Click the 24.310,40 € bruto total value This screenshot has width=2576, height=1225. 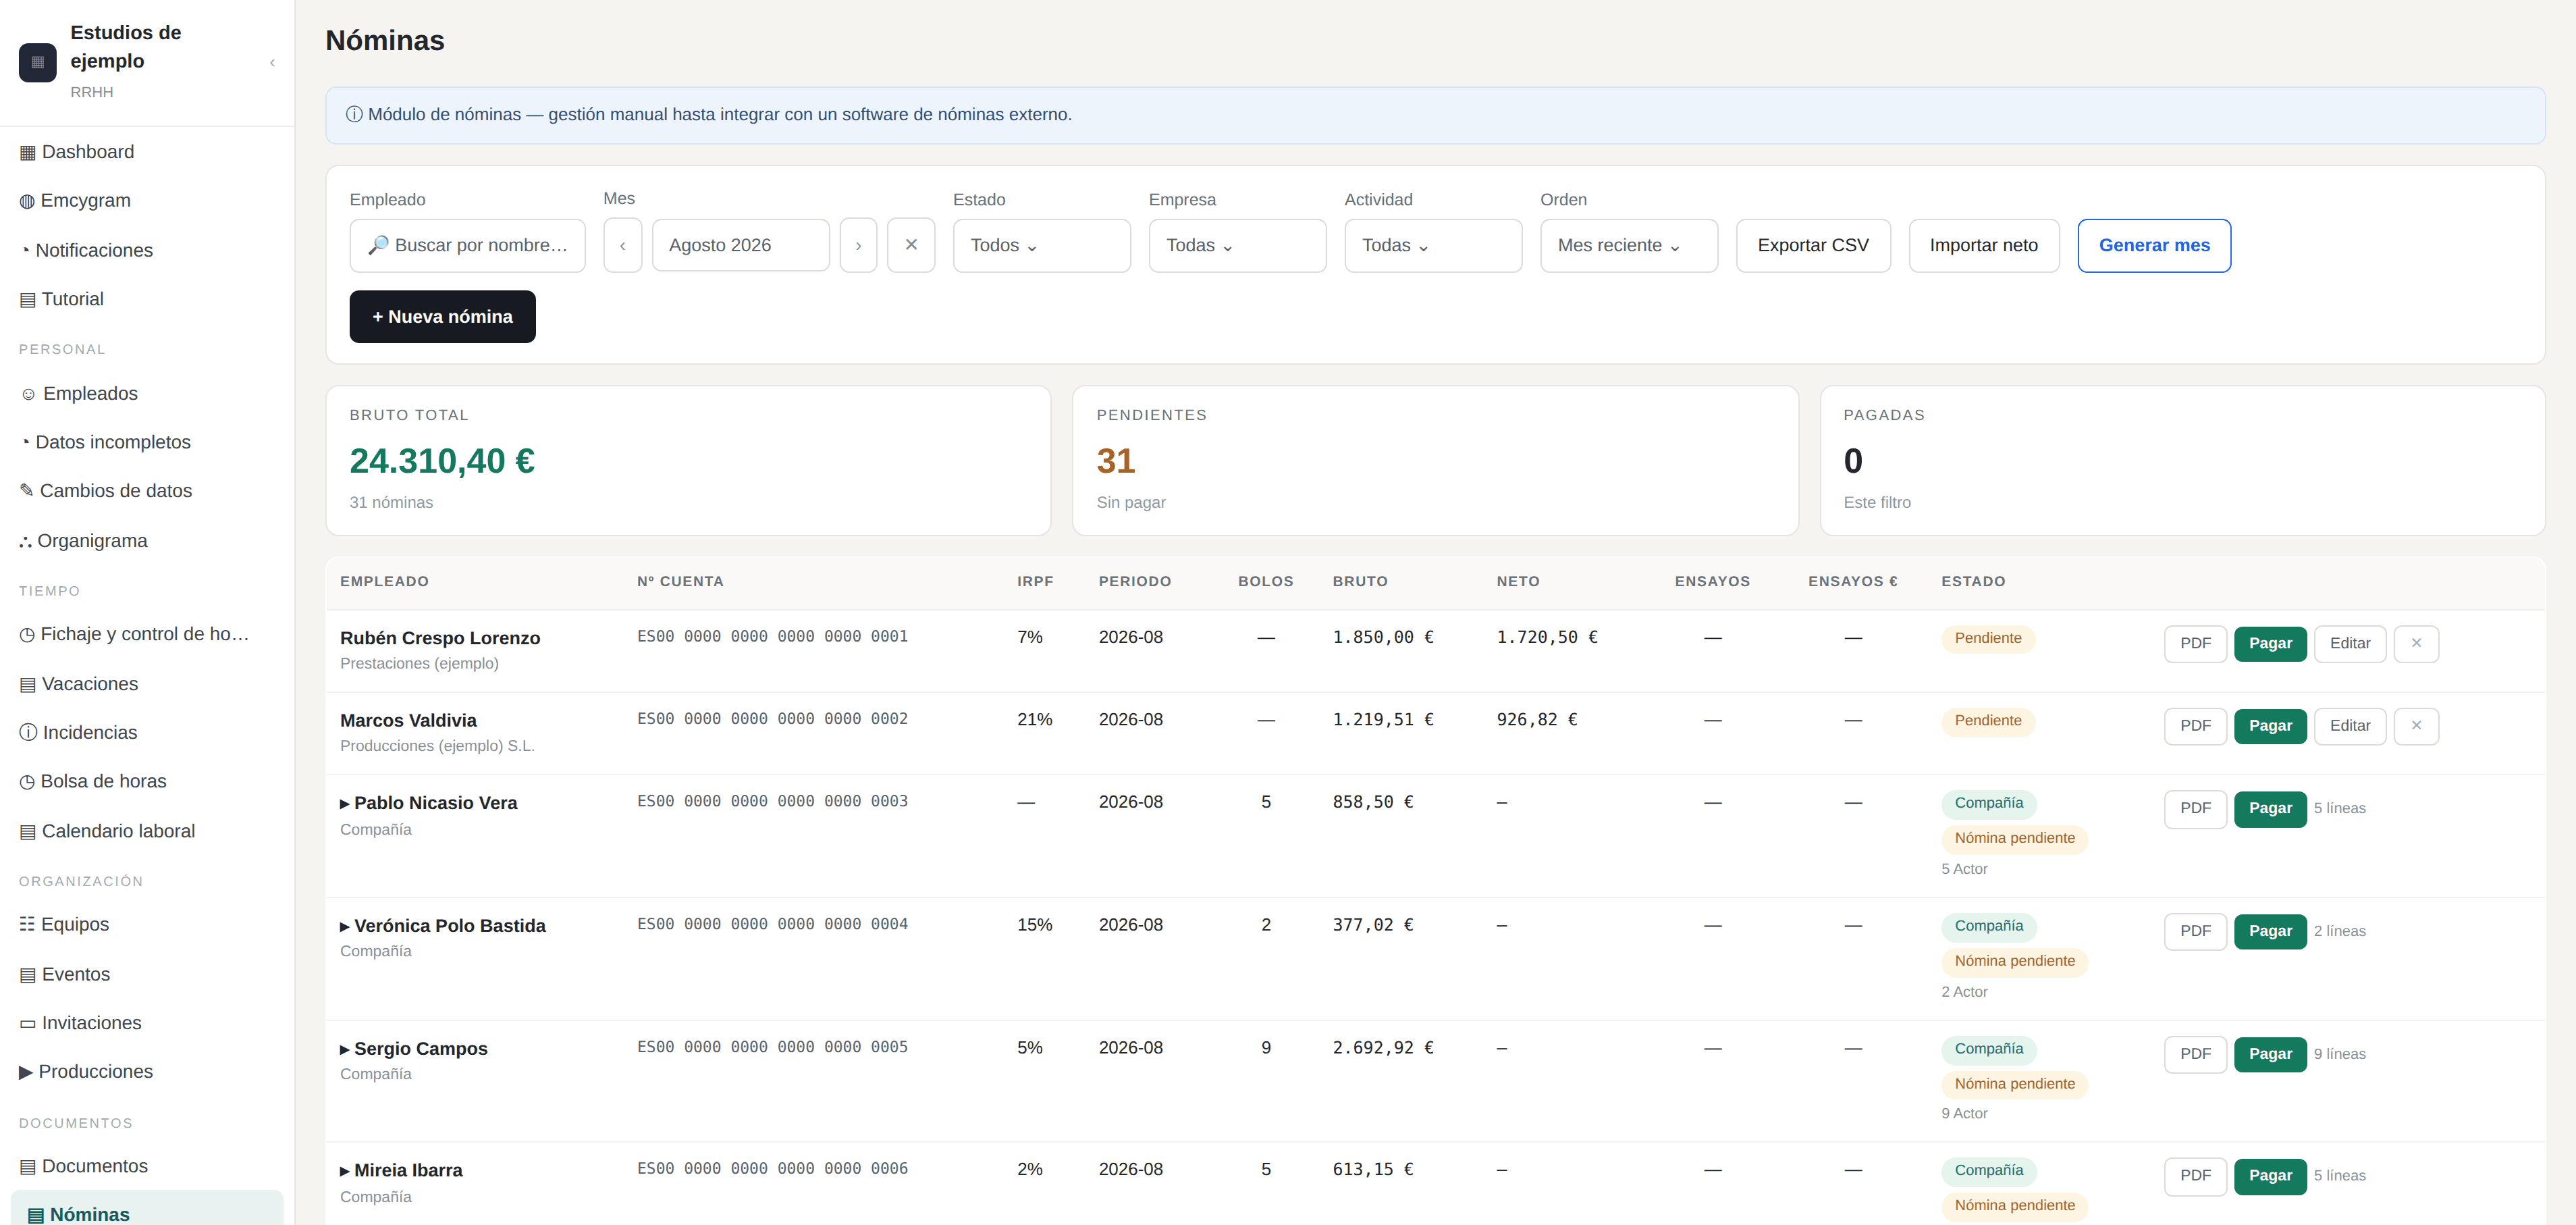(442, 461)
